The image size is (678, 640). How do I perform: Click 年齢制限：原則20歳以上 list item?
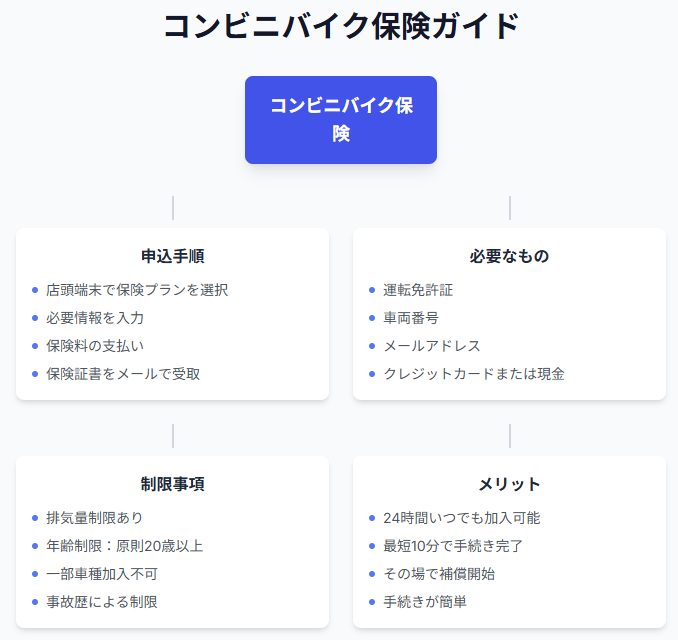click(125, 546)
